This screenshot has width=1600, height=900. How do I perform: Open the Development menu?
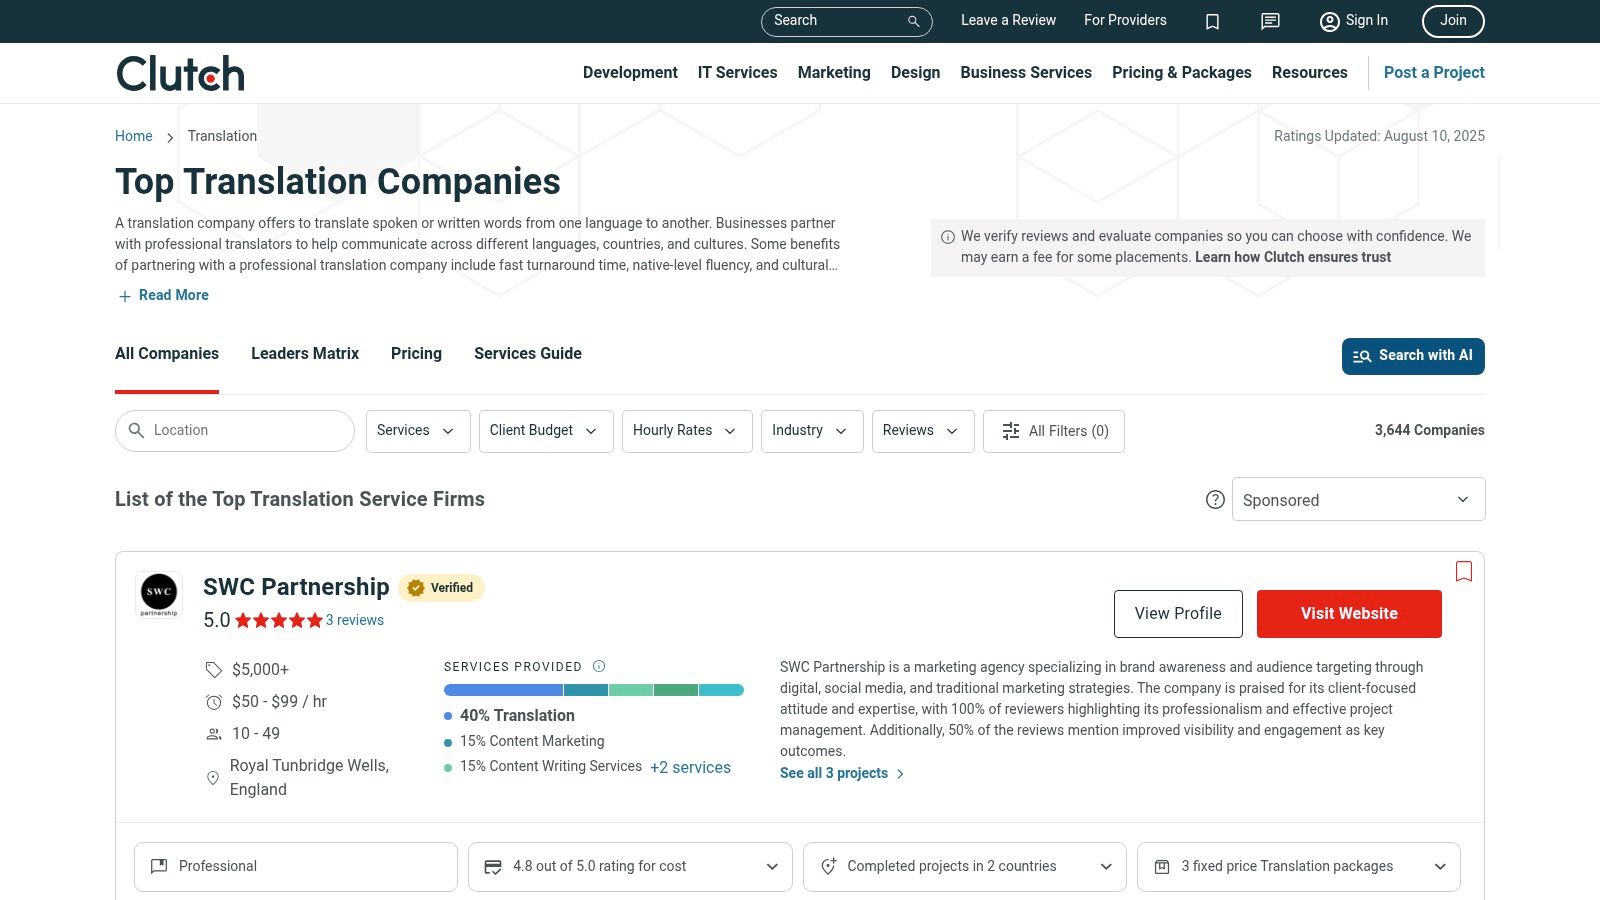pos(630,73)
